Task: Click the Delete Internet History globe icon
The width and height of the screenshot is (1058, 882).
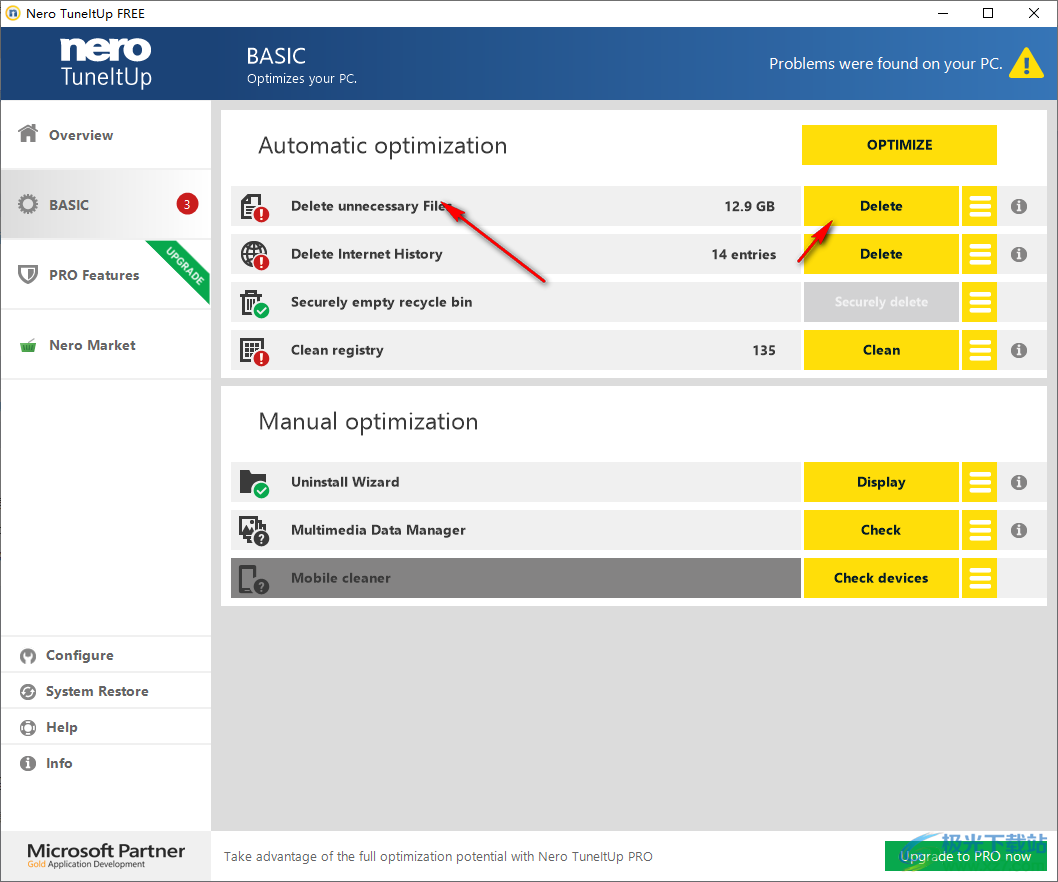Action: 254,255
